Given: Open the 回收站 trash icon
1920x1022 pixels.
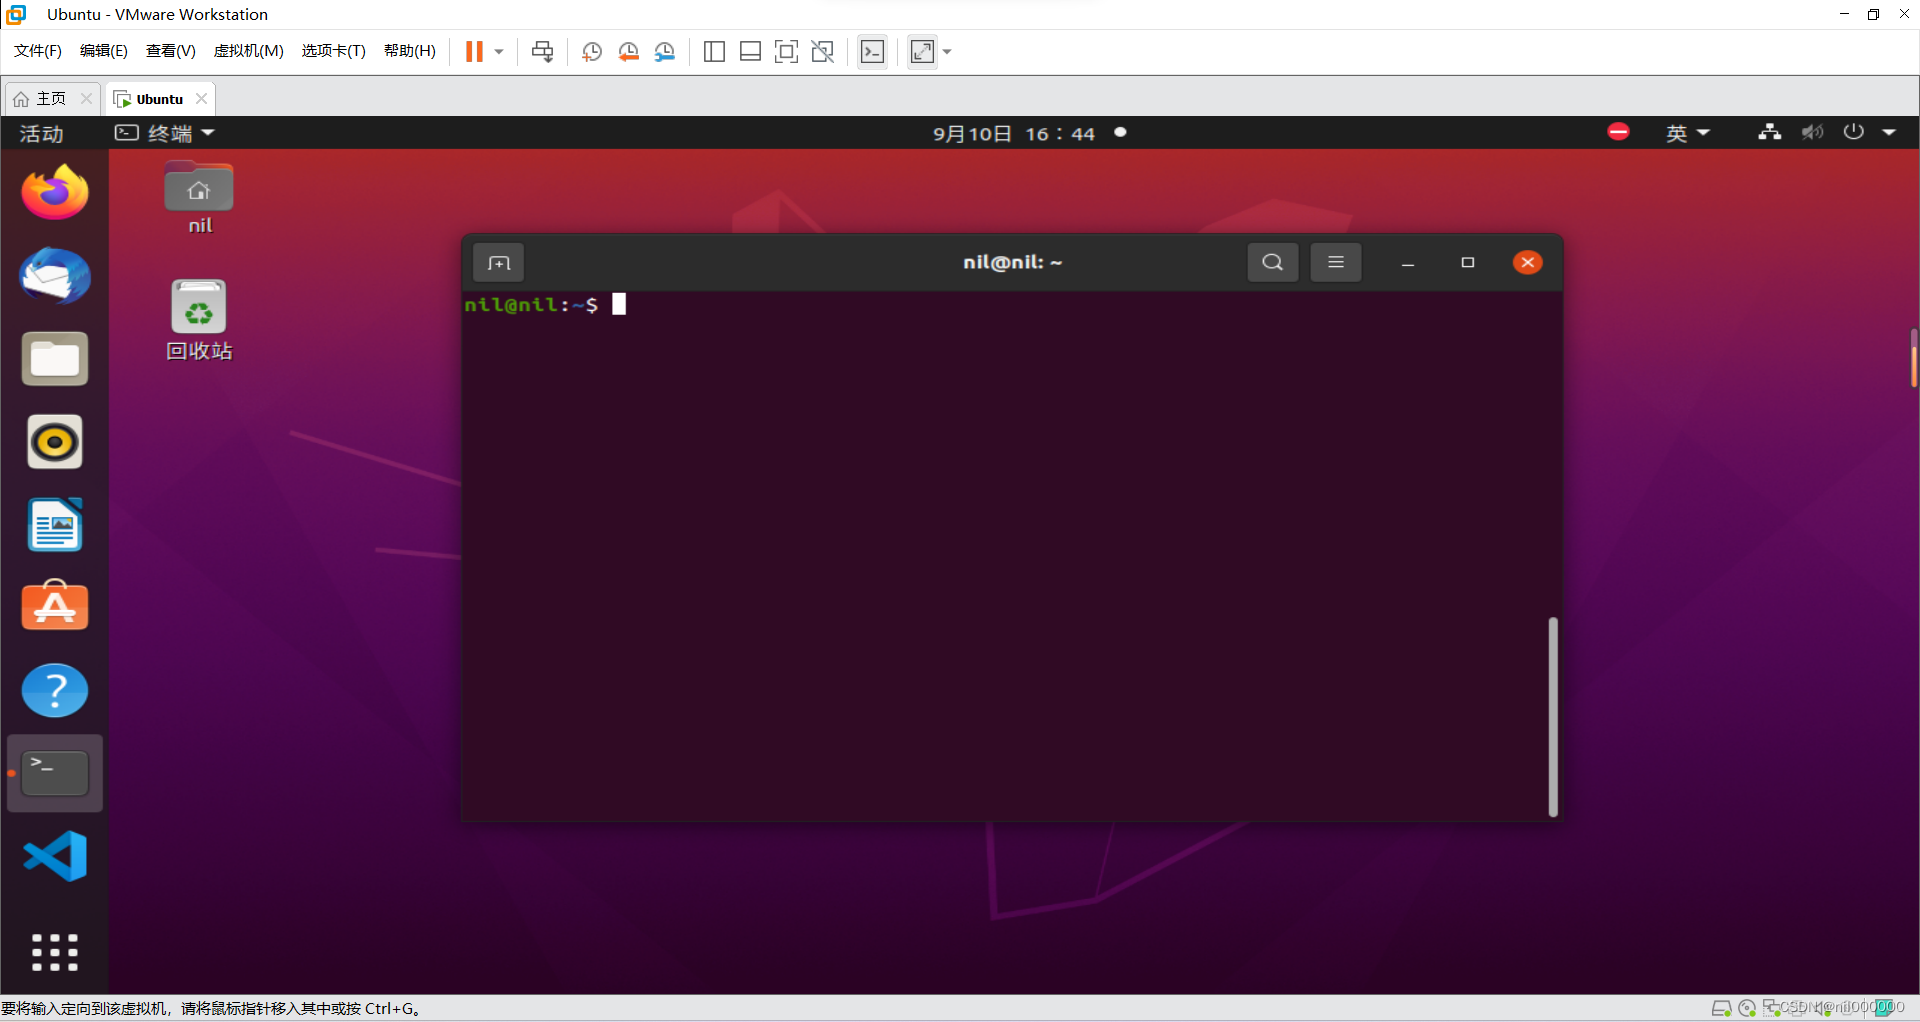Looking at the screenshot, I should tap(199, 320).
